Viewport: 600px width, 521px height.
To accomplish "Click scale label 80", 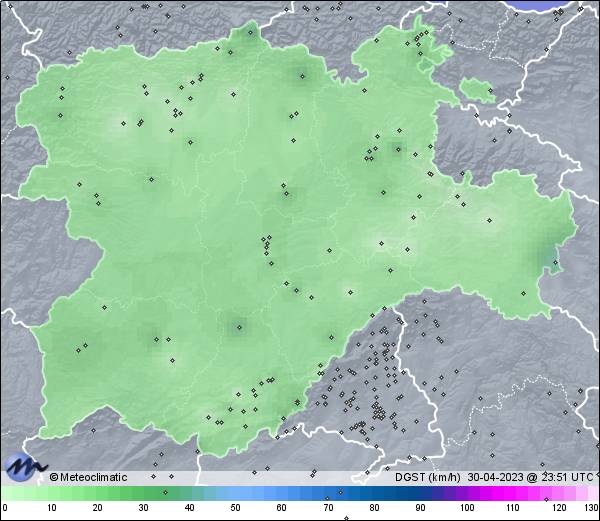I will [374, 508].
